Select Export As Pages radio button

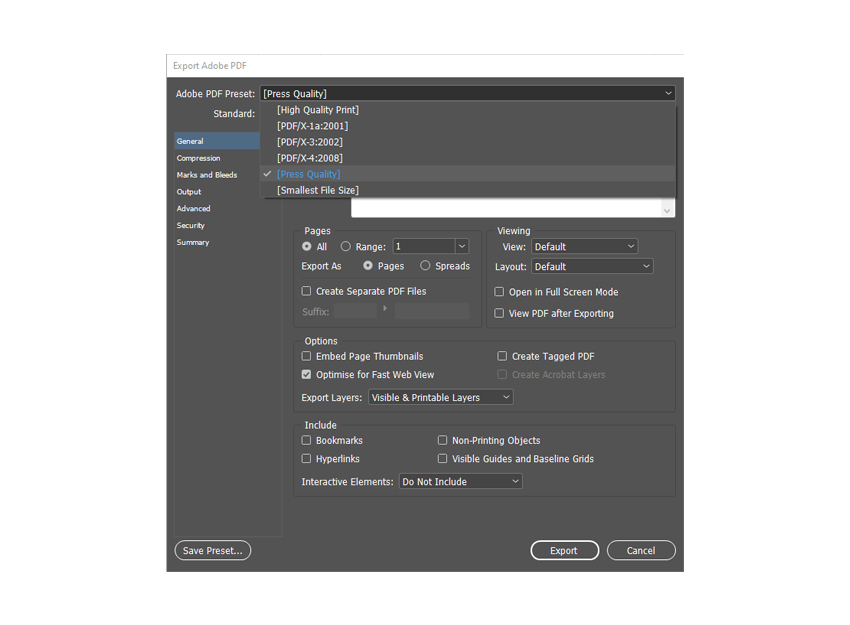(368, 266)
